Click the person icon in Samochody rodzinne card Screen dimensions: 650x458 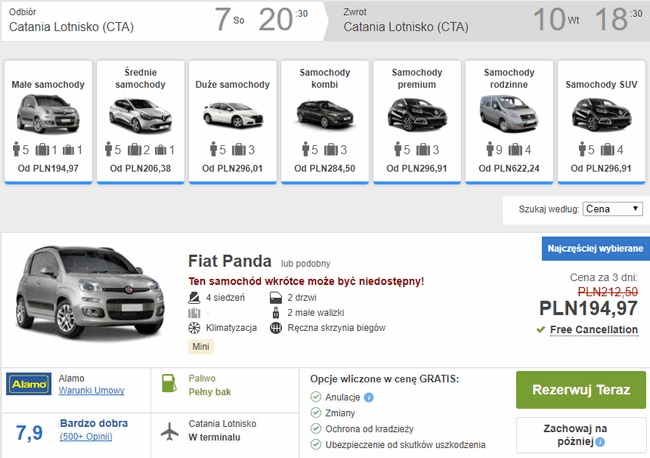pyautogui.click(x=490, y=149)
